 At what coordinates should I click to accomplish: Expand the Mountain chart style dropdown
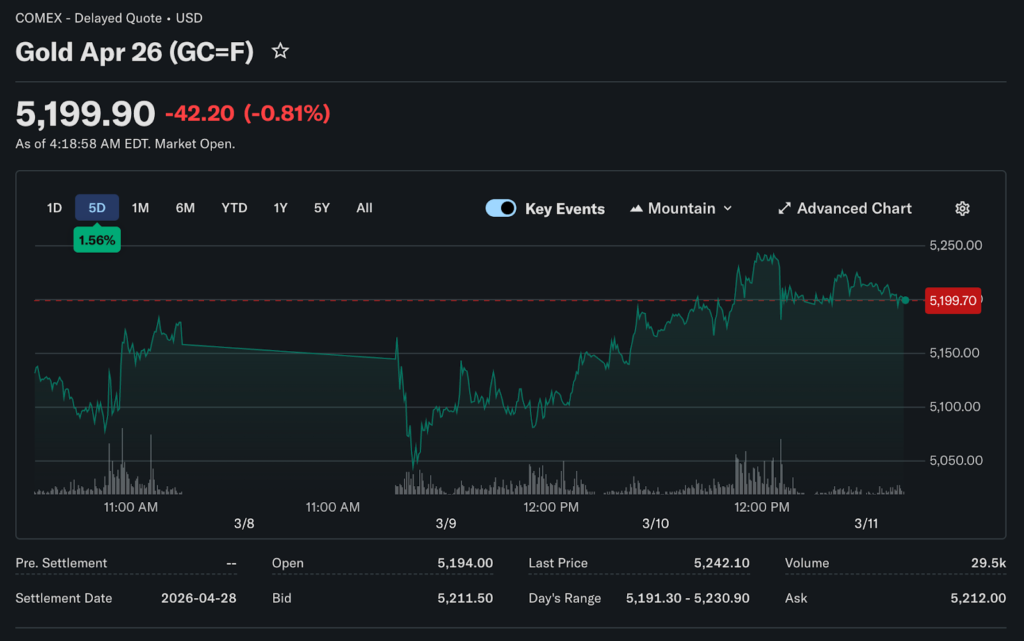coord(727,208)
